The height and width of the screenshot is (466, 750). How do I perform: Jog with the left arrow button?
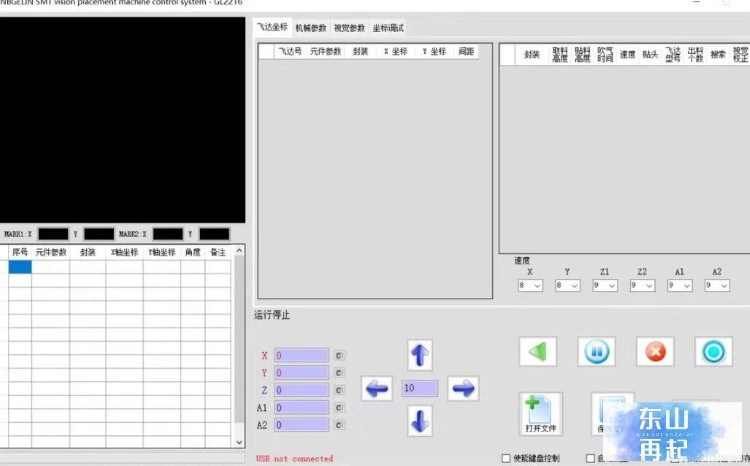[x=377, y=388]
